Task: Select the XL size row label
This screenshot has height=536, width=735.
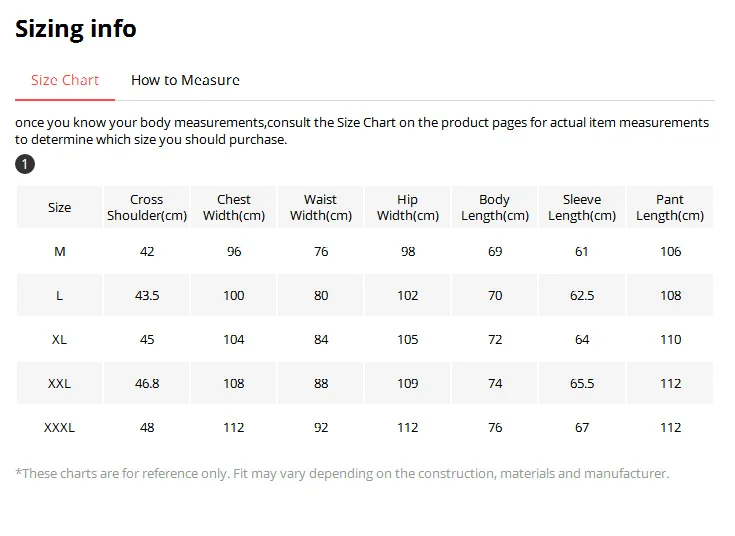Action: tap(60, 339)
